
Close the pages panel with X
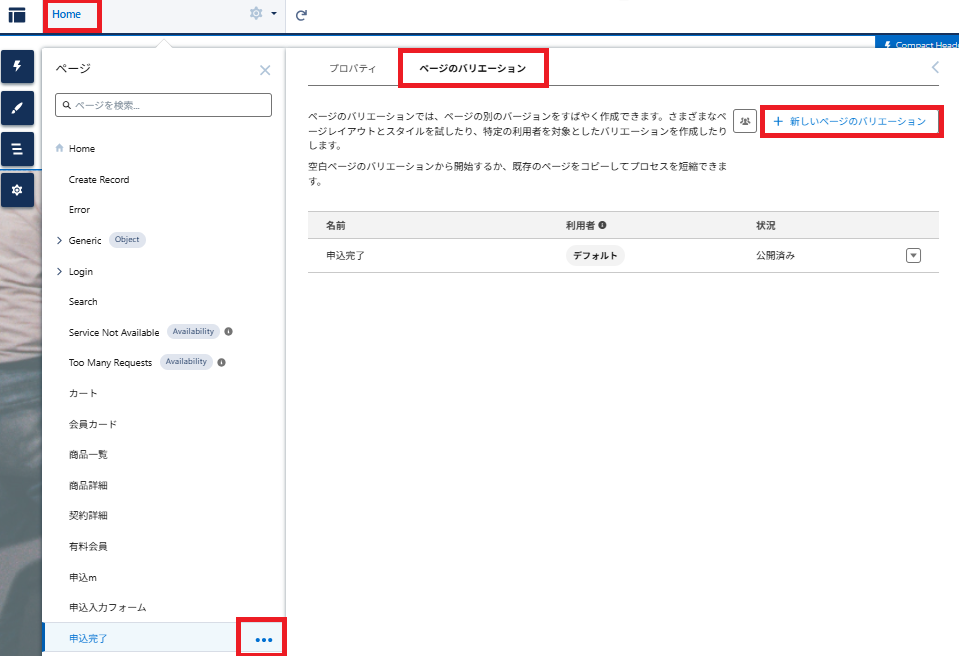[265, 70]
